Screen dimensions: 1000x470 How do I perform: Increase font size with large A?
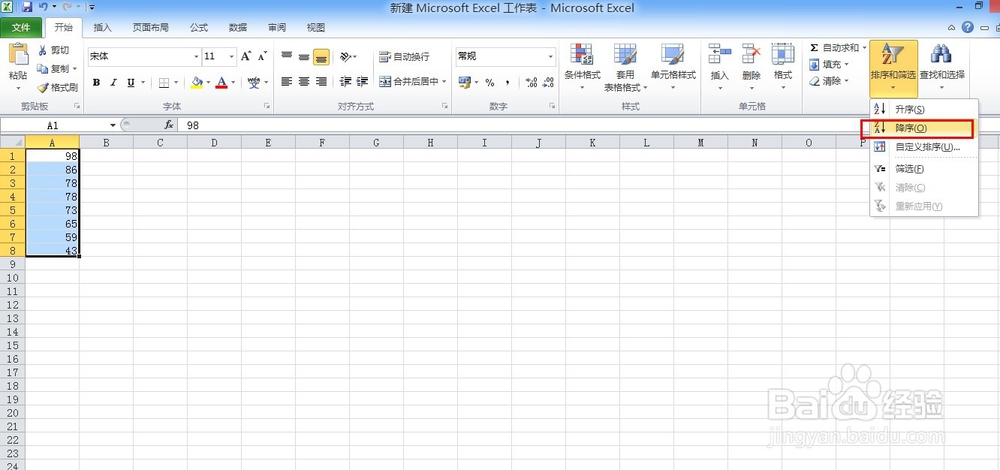click(x=246, y=56)
